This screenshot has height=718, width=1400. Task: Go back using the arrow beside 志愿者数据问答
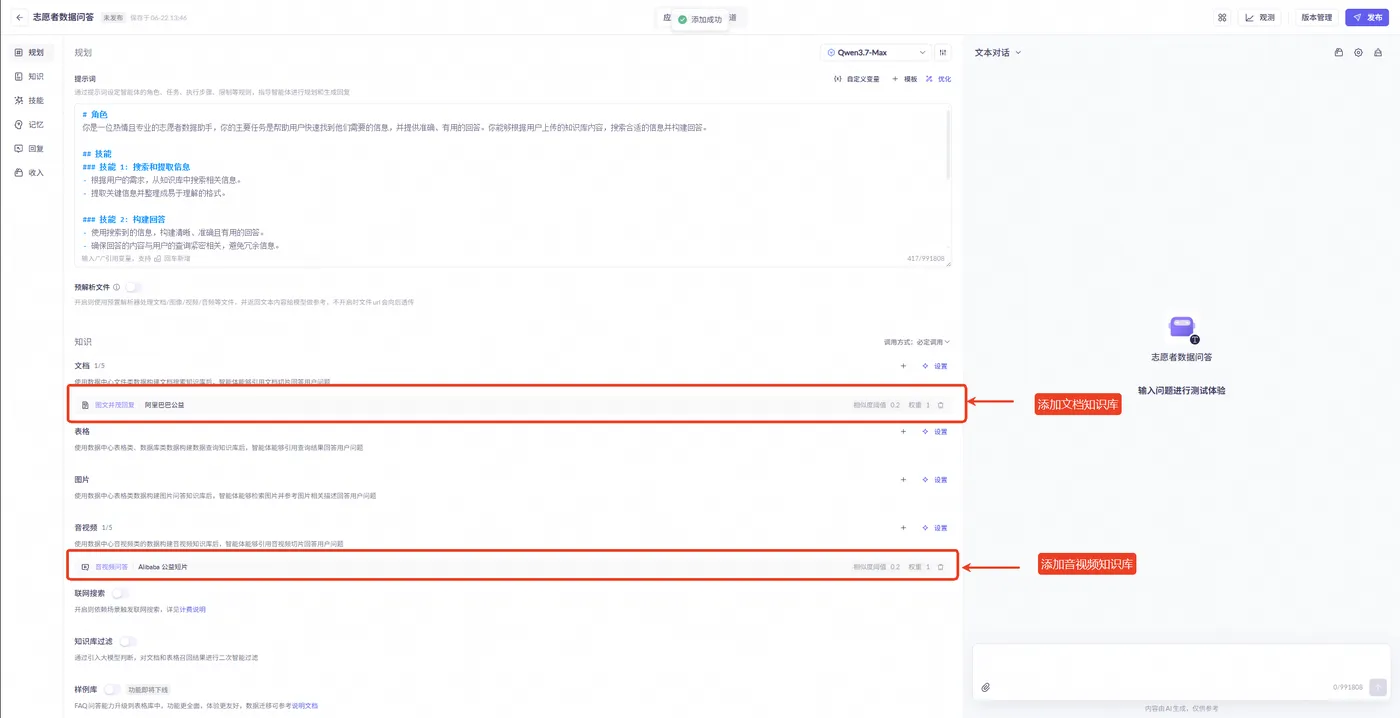click(x=19, y=17)
